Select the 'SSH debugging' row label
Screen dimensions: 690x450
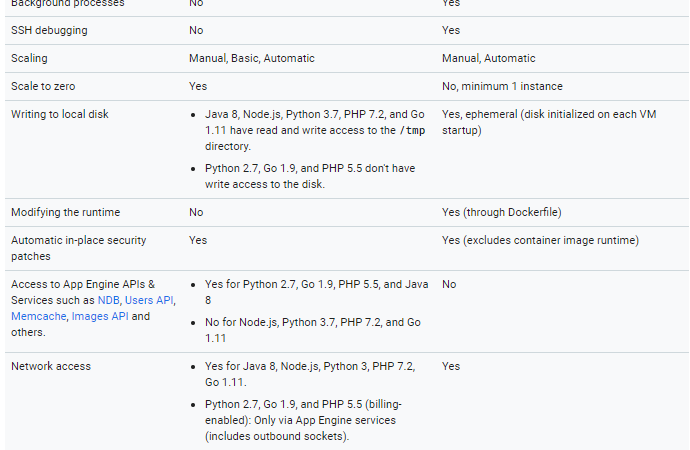pos(49,30)
